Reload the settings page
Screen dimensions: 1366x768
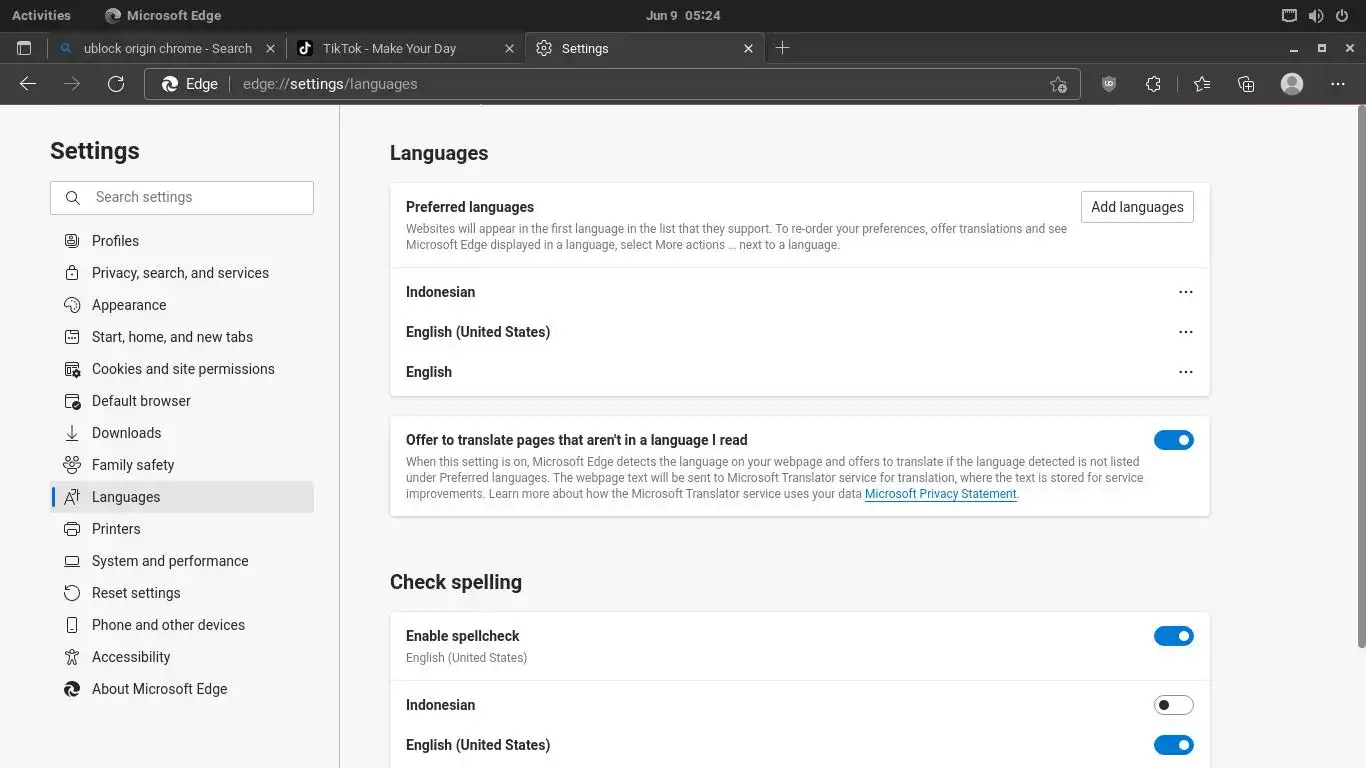coord(116,84)
